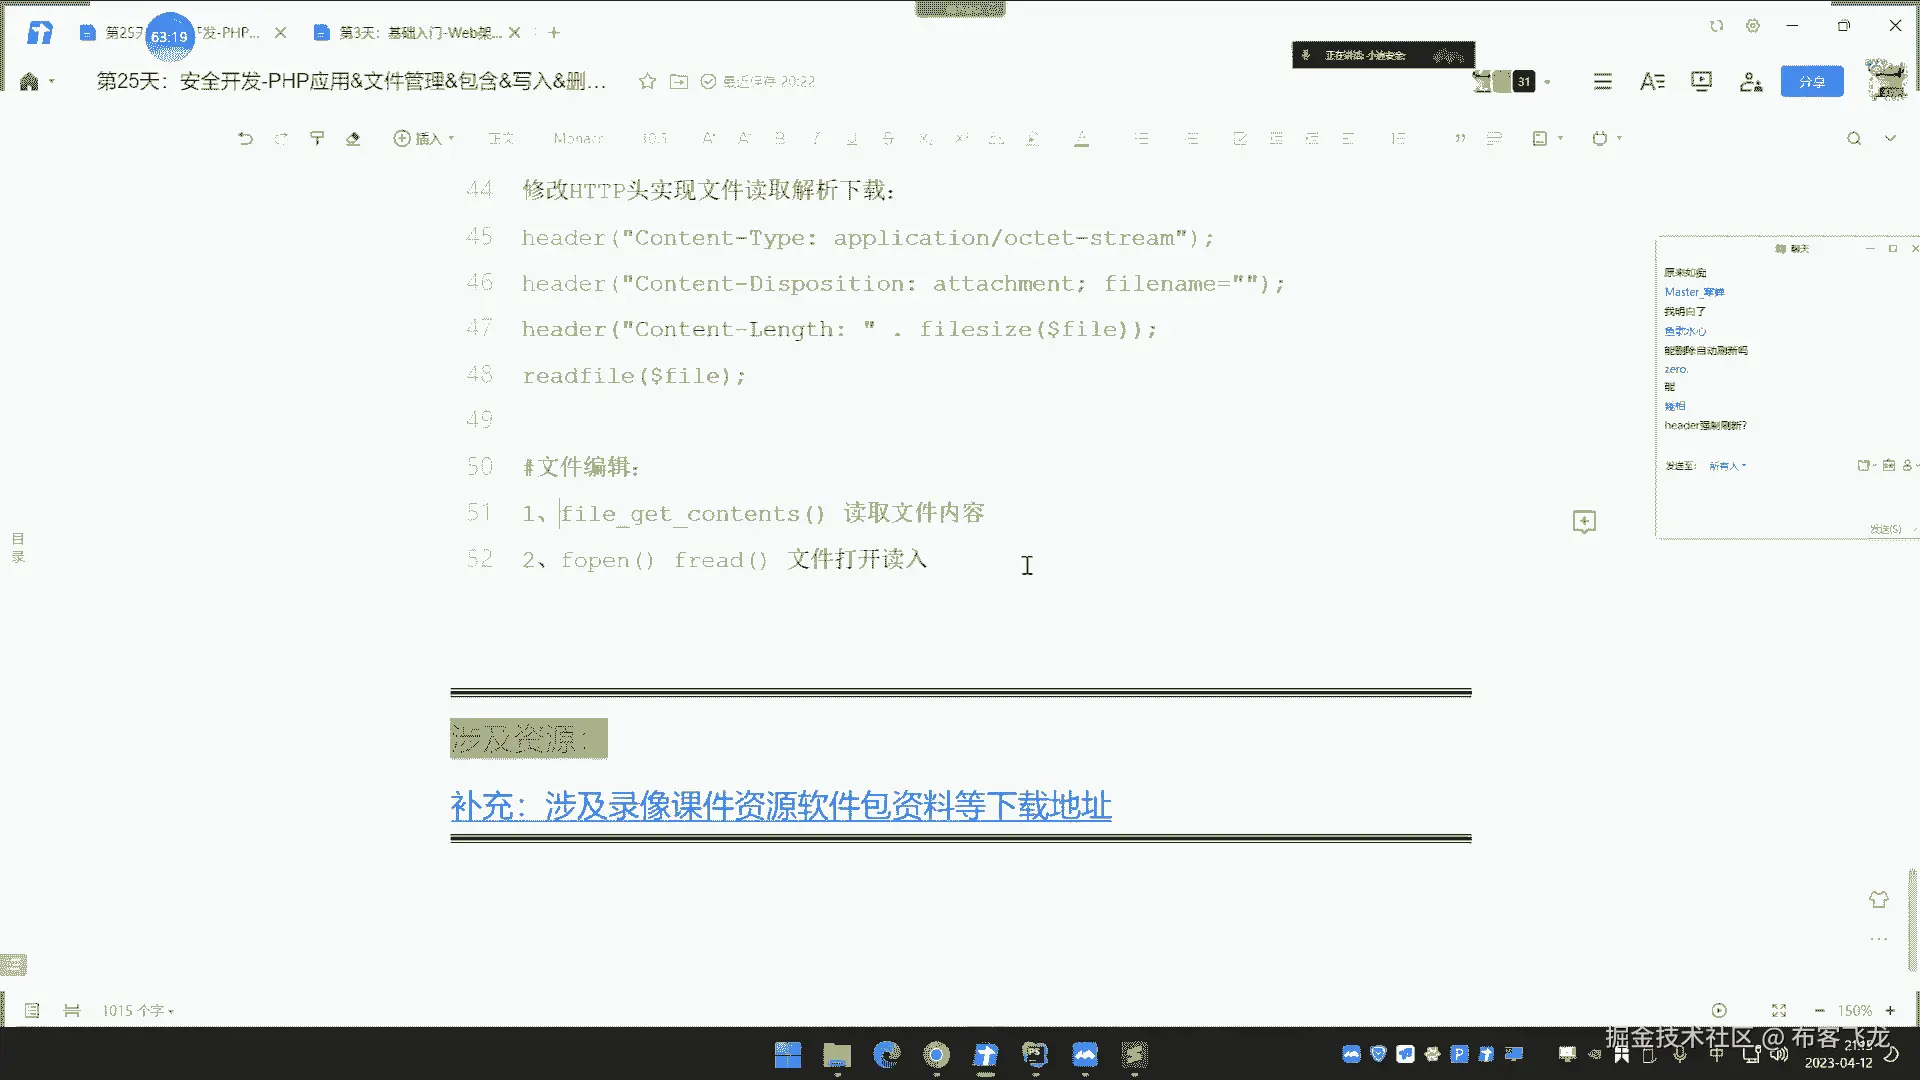Screen dimensions: 1920x1080
Task: Switch to the 第3天 基础入门 tab
Action: [x=418, y=33]
